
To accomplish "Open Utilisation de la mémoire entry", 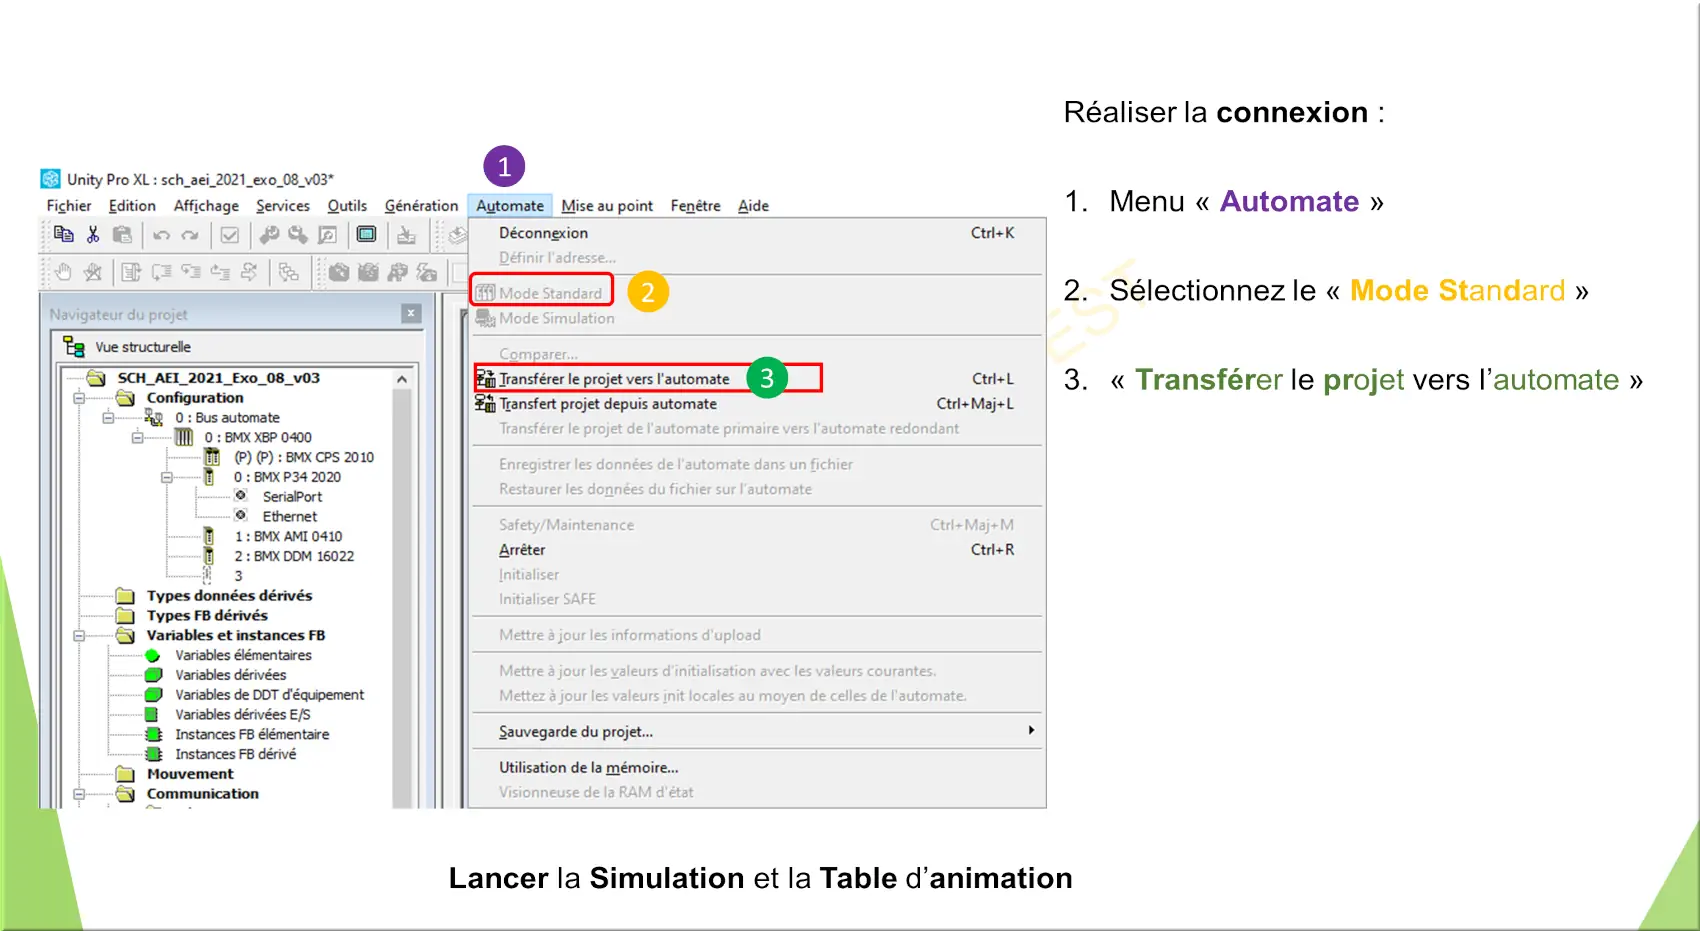I will click(758, 767).
